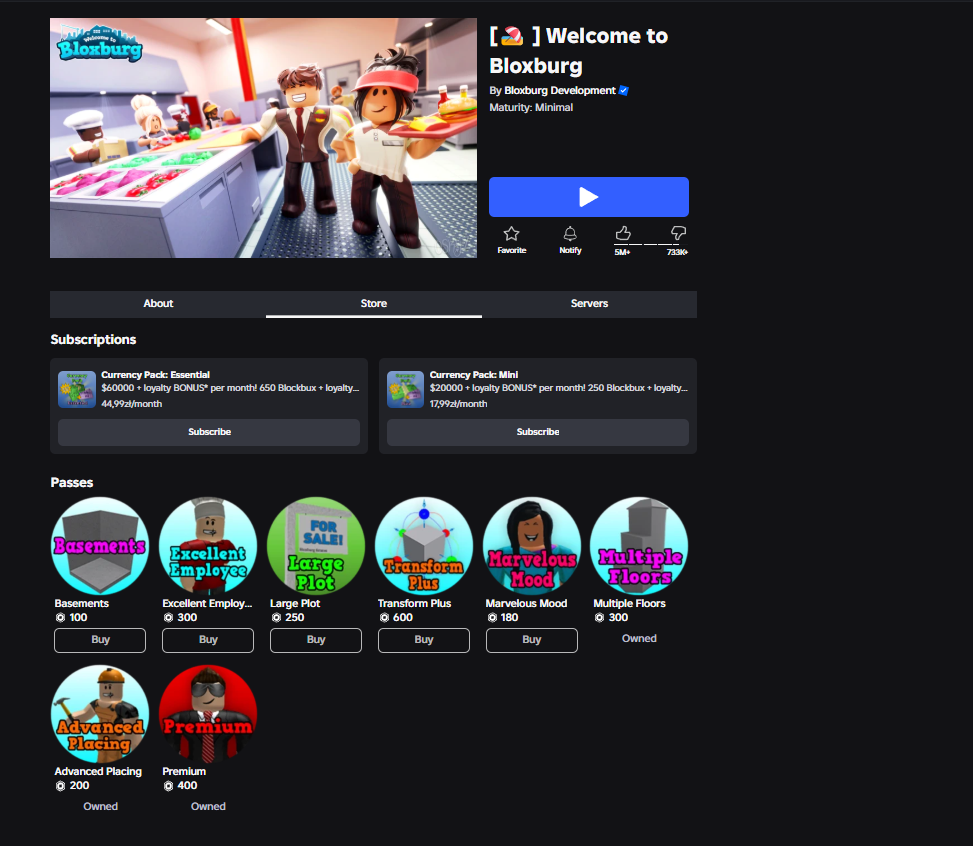Viewport: 973px width, 846px height.
Task: Click the Owned label under Multiple Floors
Action: click(639, 639)
